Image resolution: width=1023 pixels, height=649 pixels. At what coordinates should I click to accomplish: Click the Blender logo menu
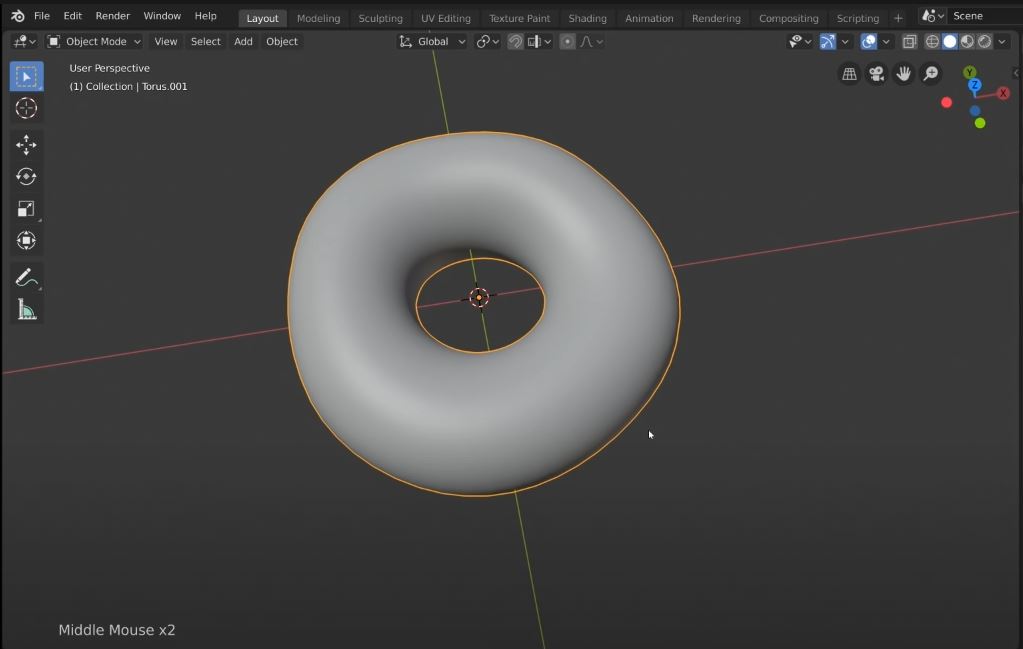[x=18, y=16]
